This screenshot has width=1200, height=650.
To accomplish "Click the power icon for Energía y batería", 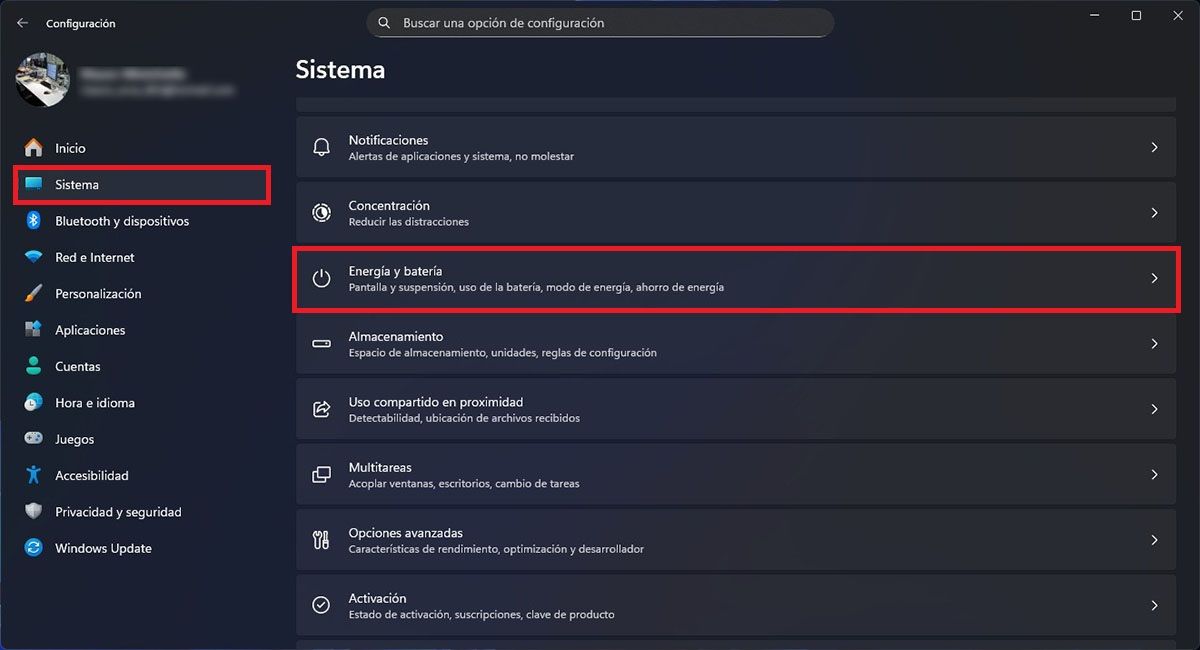I will click(321, 278).
